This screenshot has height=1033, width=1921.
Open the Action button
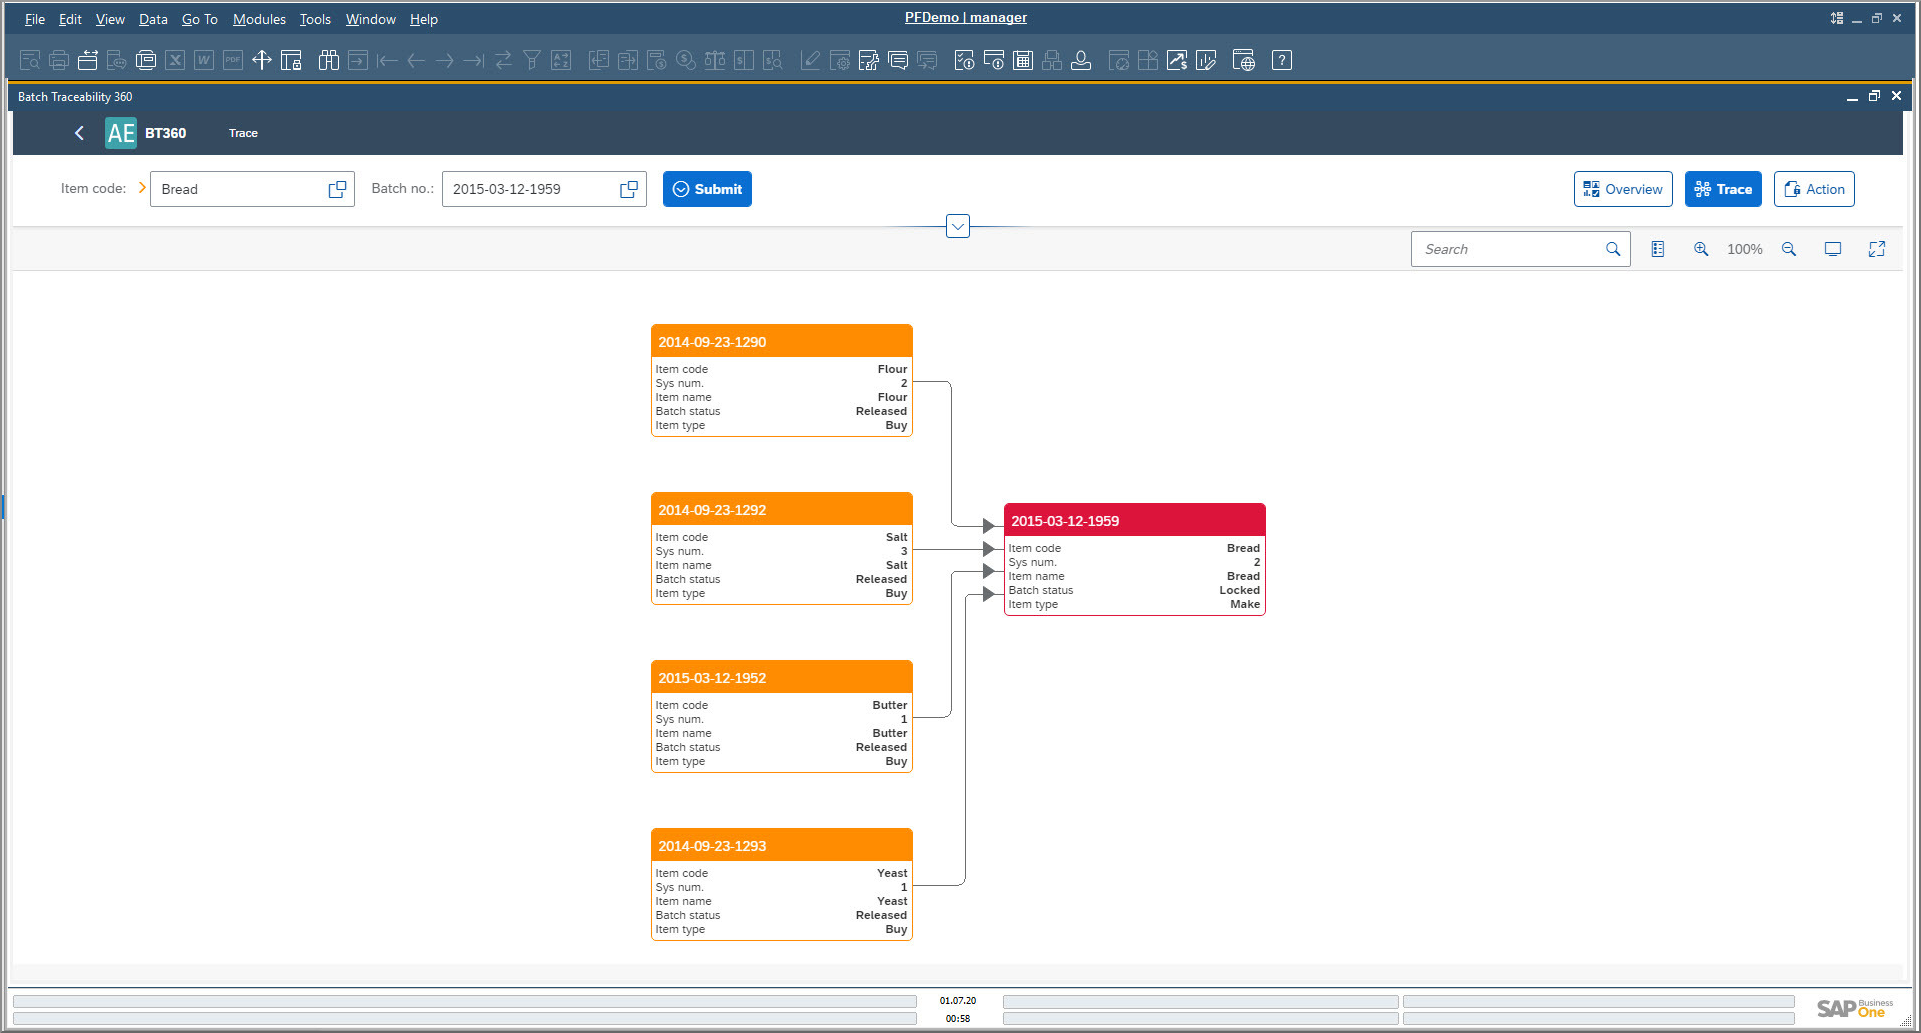pyautogui.click(x=1814, y=189)
